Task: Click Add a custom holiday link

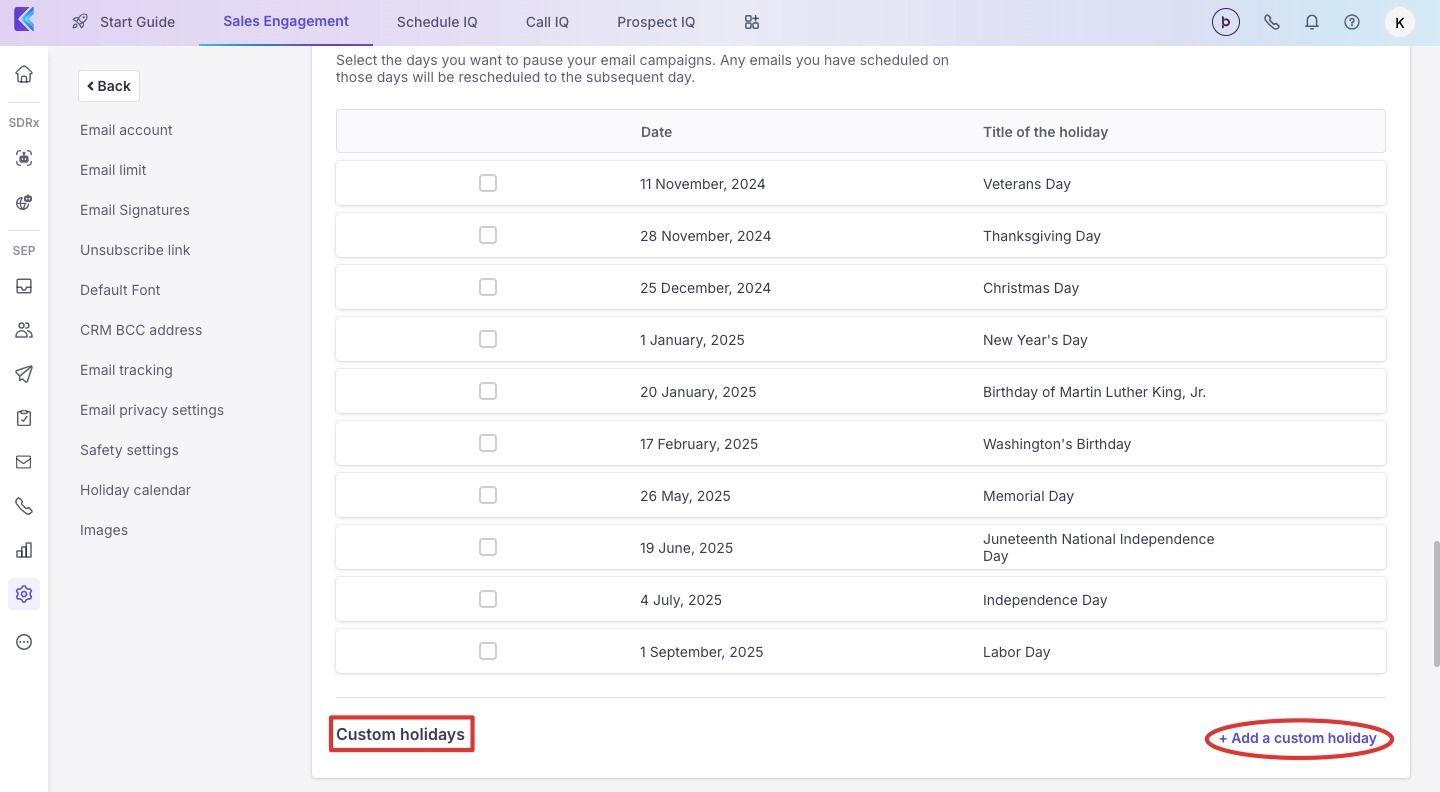Action: 1298,738
